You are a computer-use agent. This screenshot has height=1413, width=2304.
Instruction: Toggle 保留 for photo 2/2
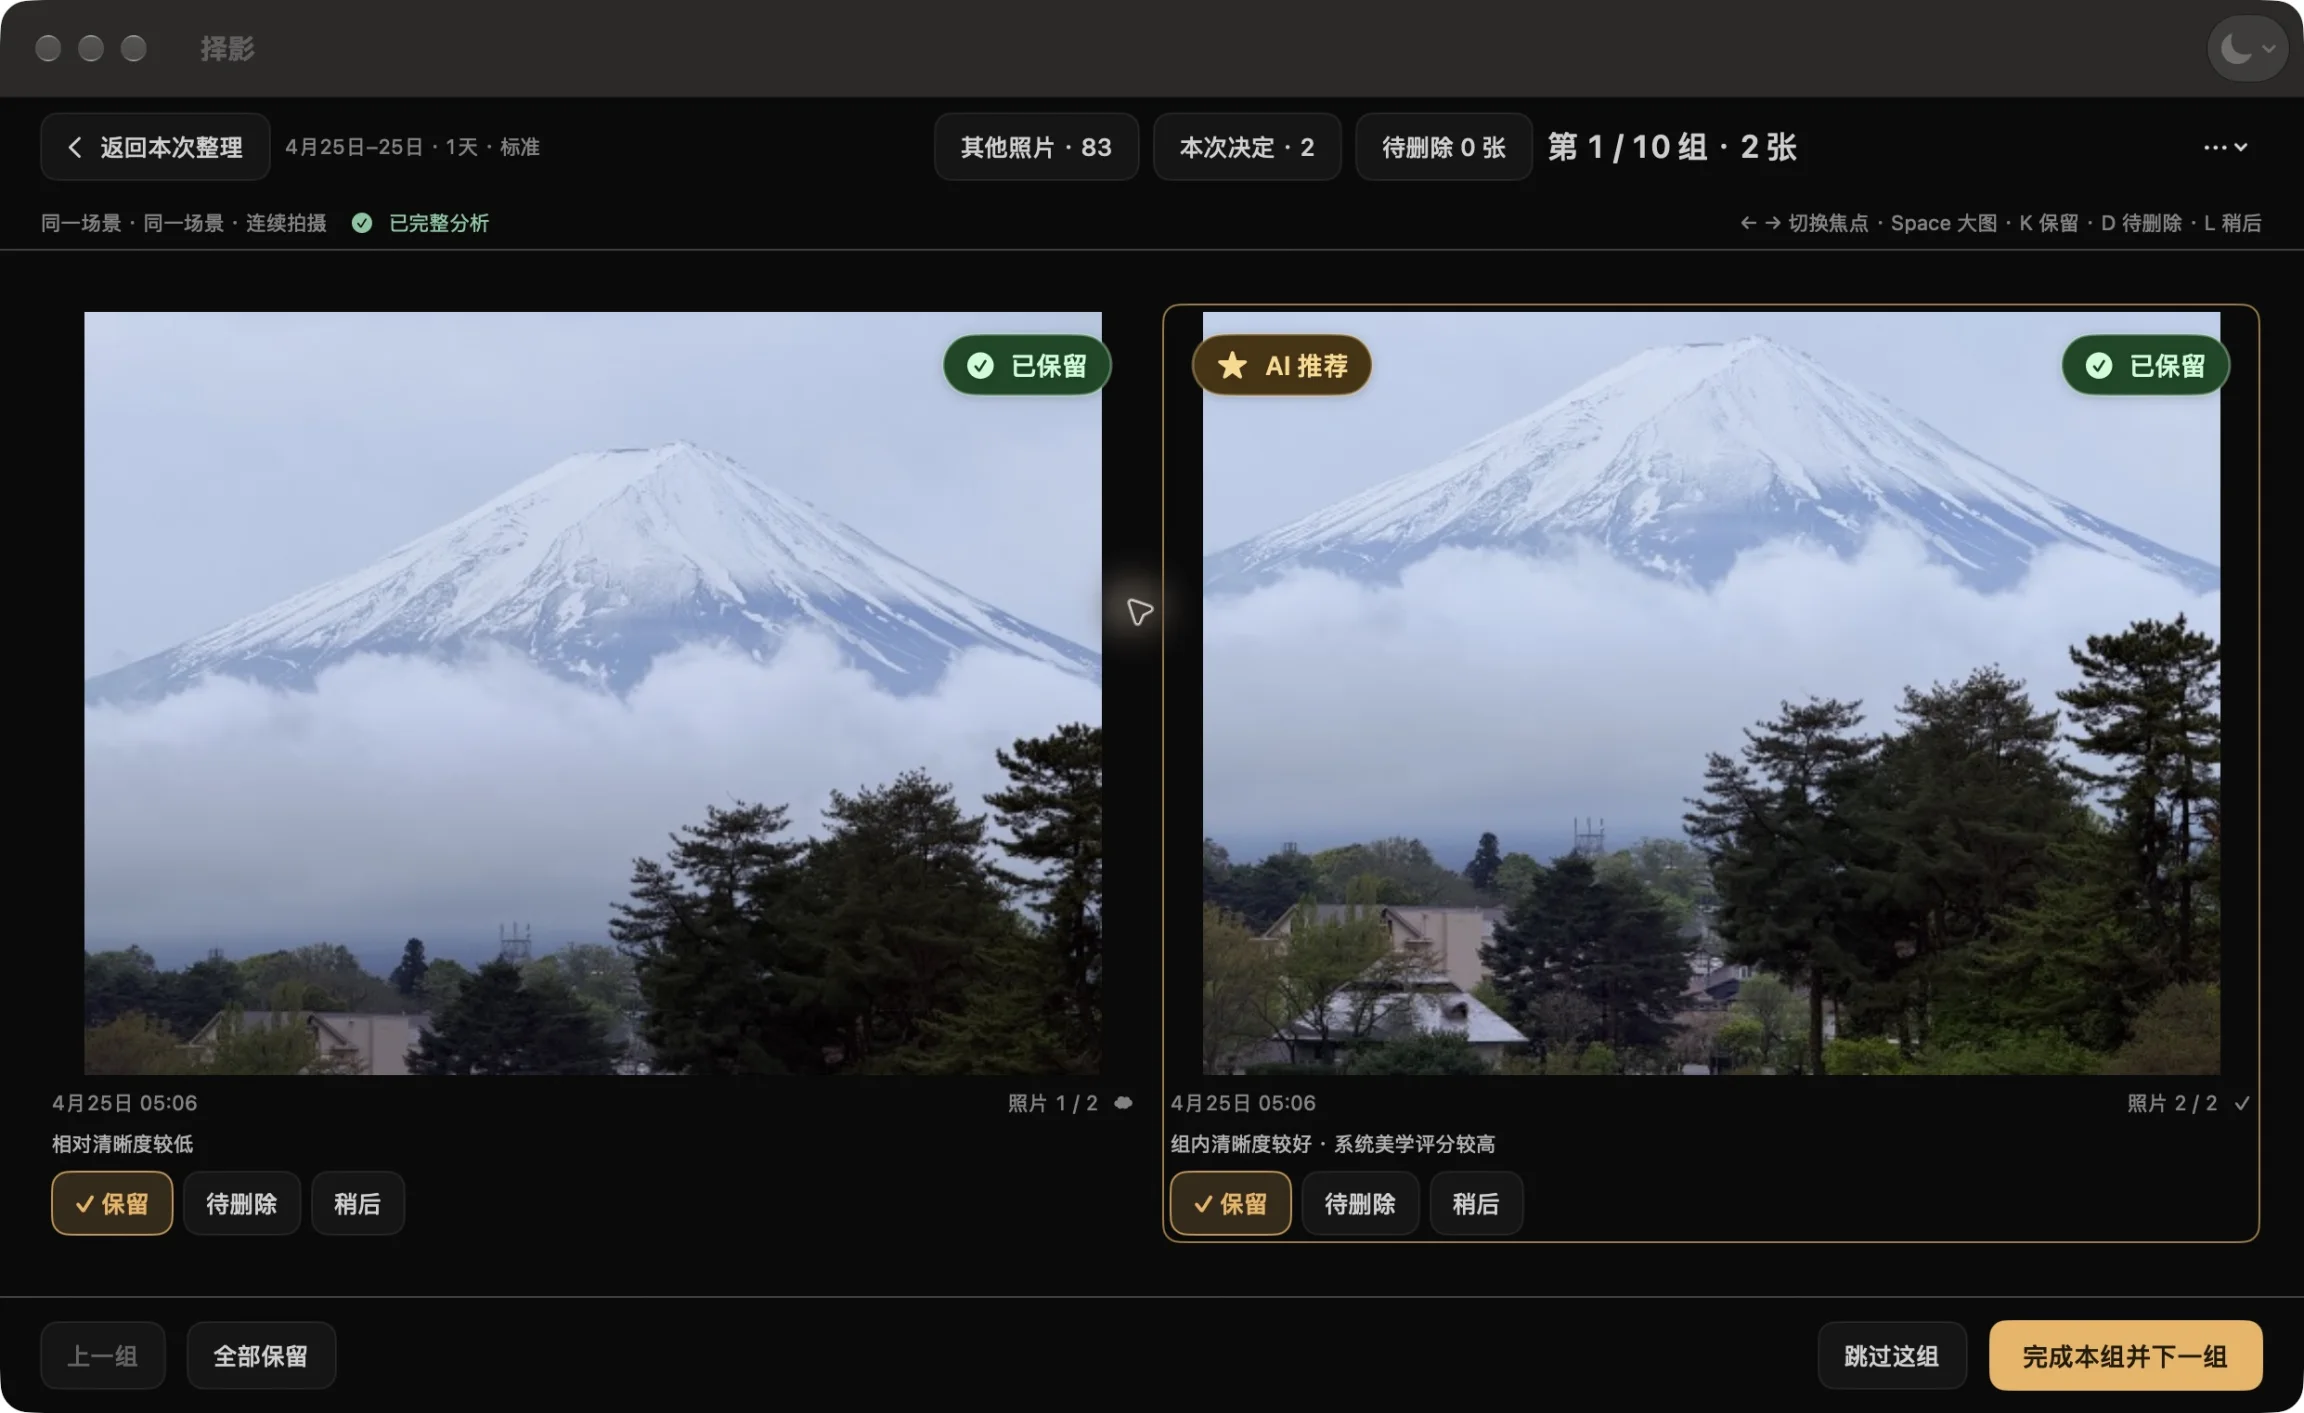point(1231,1203)
